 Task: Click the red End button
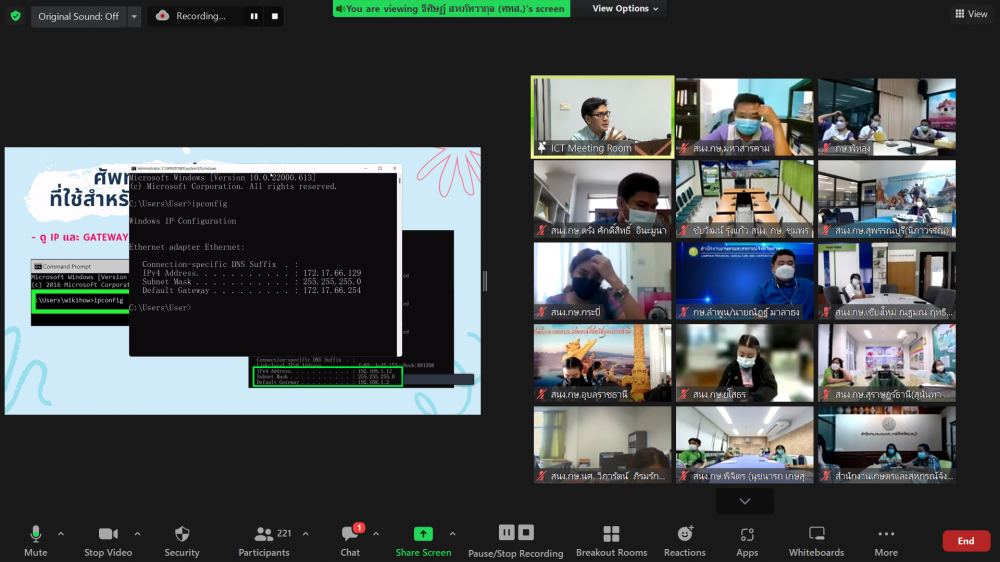click(x=966, y=541)
